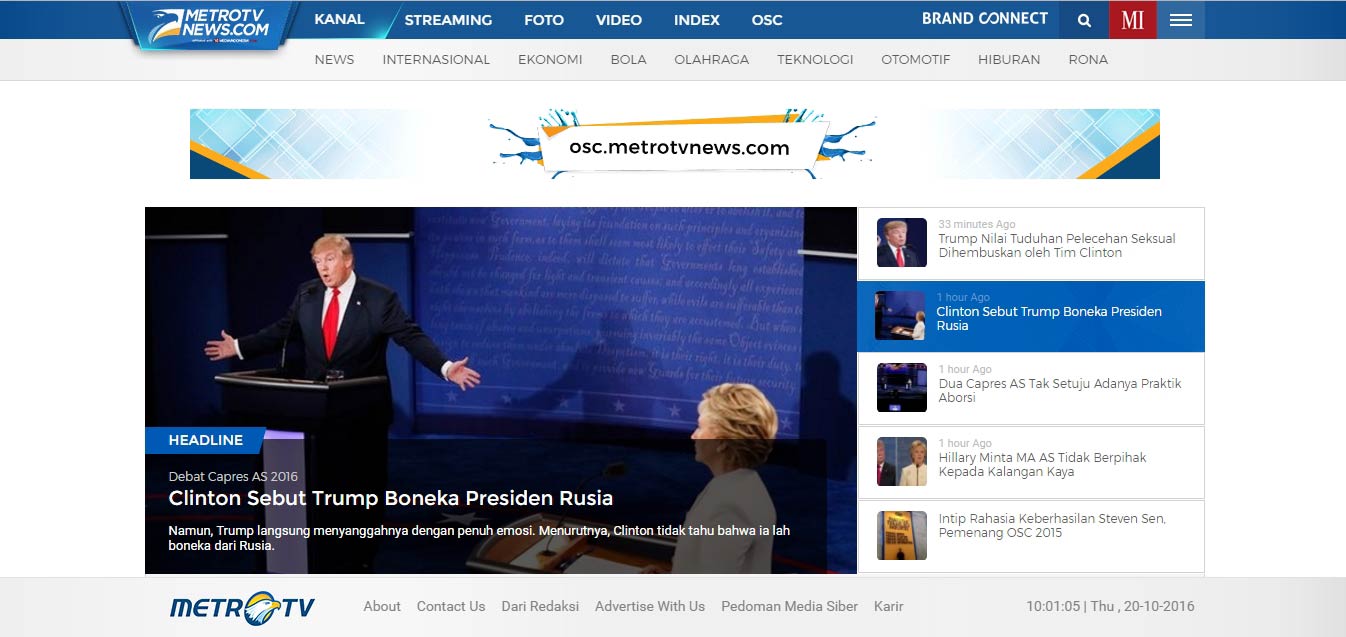Go to the VIDEO section
Viewport: 1346px width, 637px height.
(x=619, y=20)
